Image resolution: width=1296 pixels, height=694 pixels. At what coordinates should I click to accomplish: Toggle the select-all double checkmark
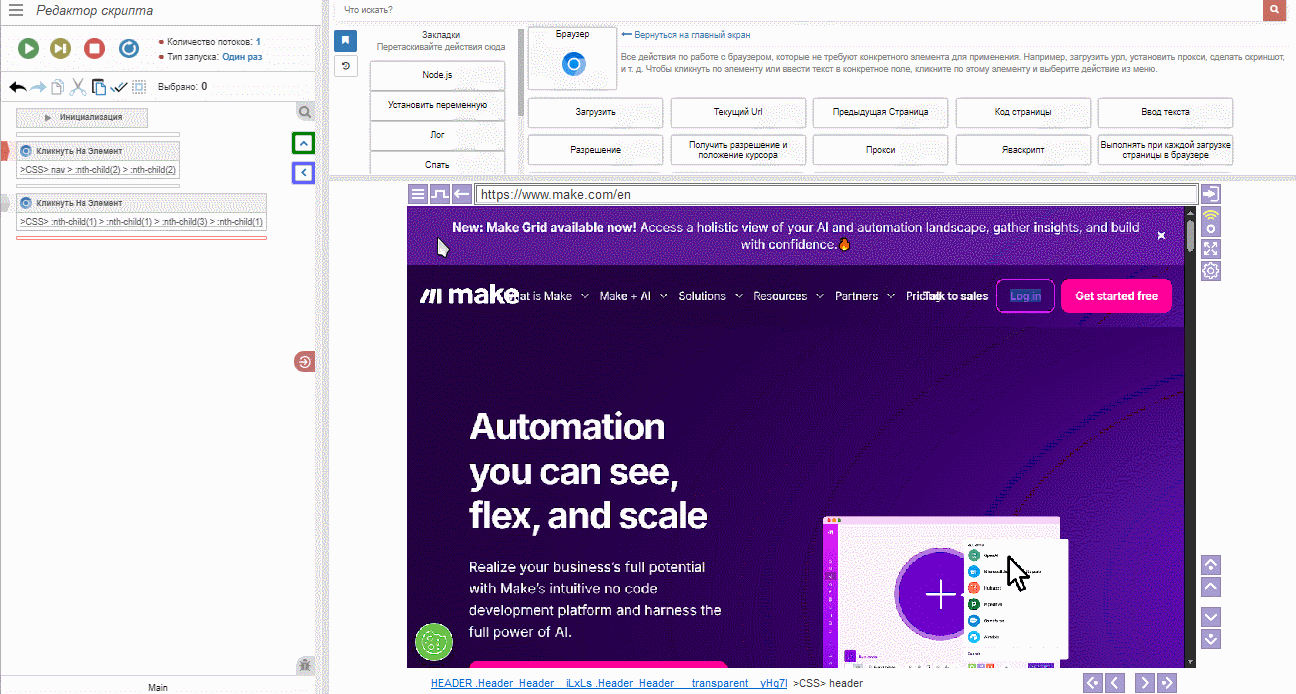(119, 87)
